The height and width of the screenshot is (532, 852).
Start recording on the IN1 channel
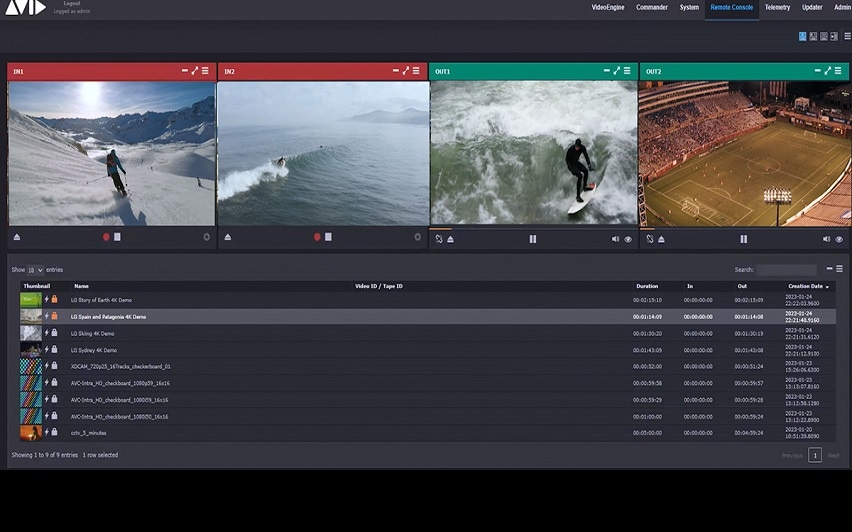[106, 237]
